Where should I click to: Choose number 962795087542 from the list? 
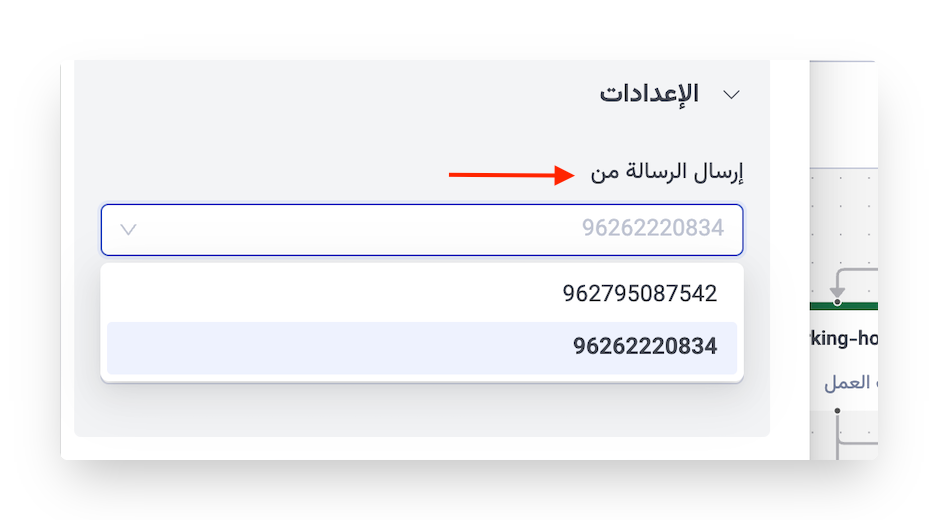tap(639, 294)
